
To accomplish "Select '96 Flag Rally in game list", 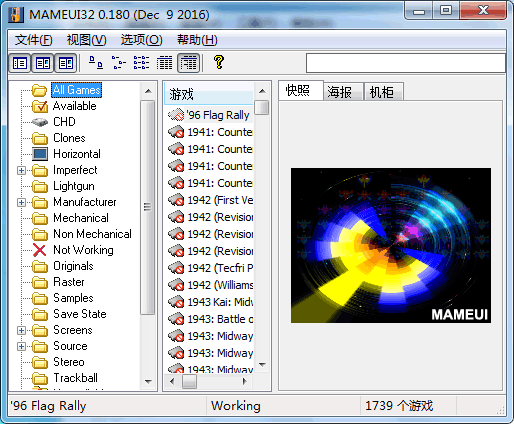I will [x=218, y=115].
